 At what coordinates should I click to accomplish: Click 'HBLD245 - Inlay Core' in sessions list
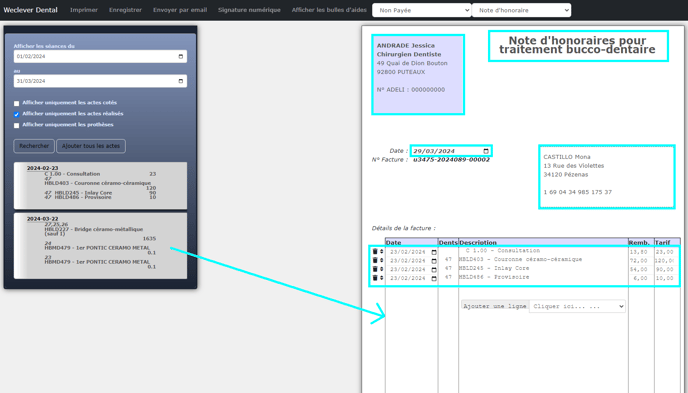pyautogui.click(x=83, y=193)
